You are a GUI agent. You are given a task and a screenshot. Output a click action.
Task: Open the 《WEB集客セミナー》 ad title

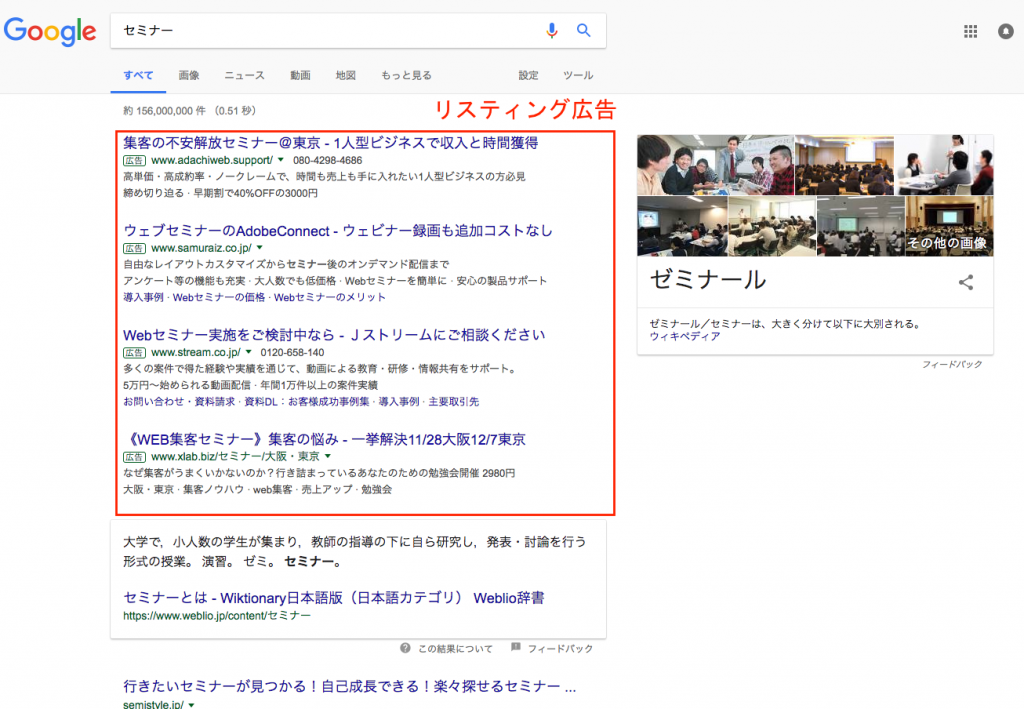point(325,439)
